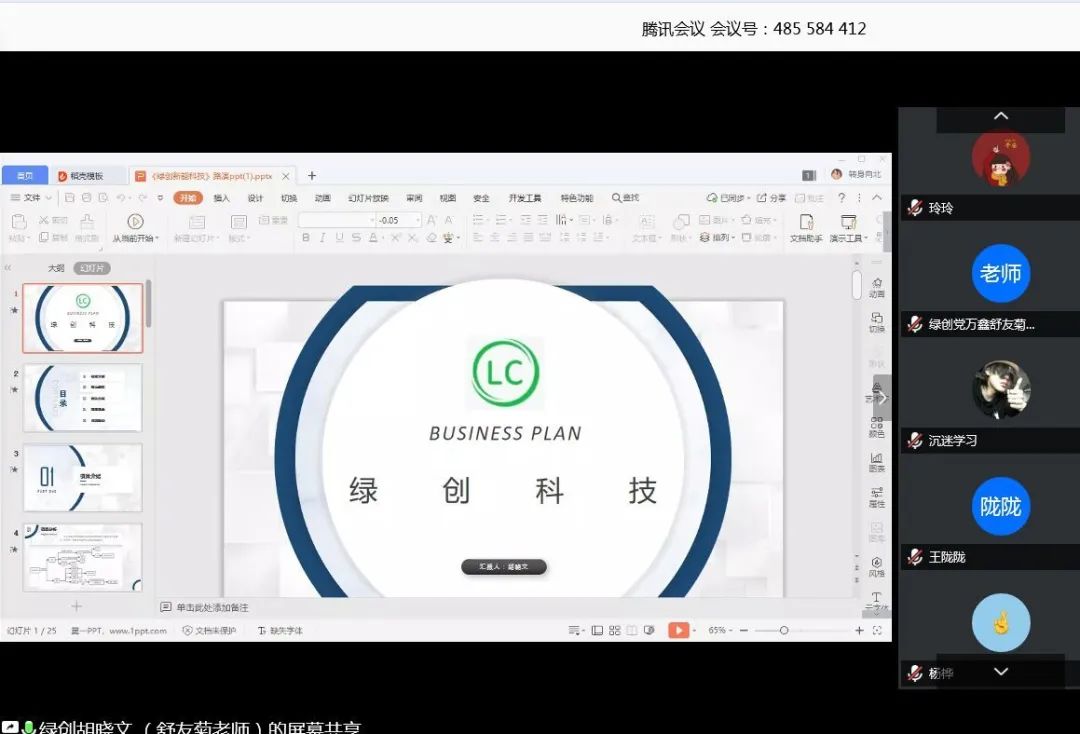Click the 老师 participant avatar
1080x734 pixels.
coord(1001,273)
